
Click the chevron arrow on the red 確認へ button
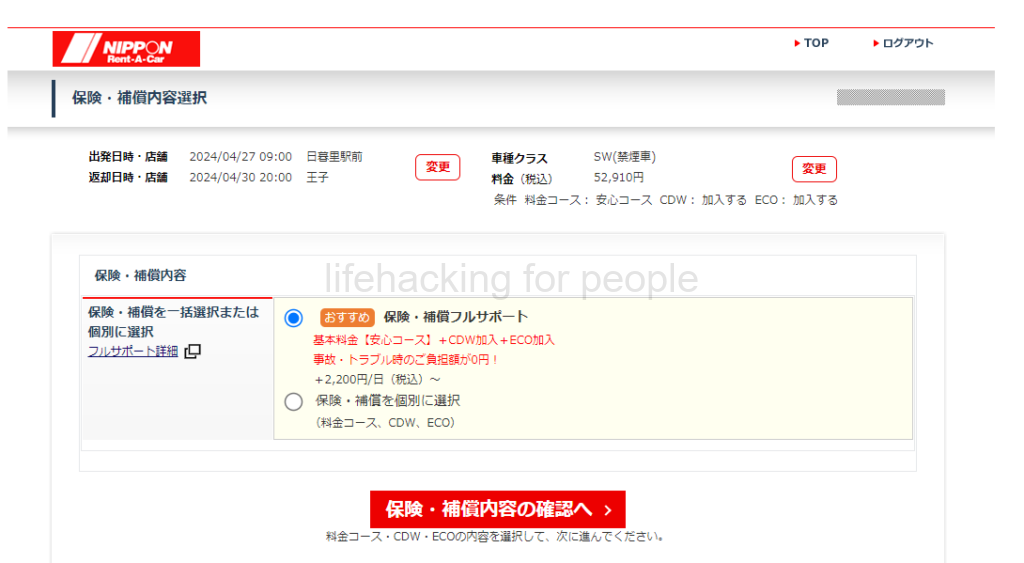coord(608,510)
